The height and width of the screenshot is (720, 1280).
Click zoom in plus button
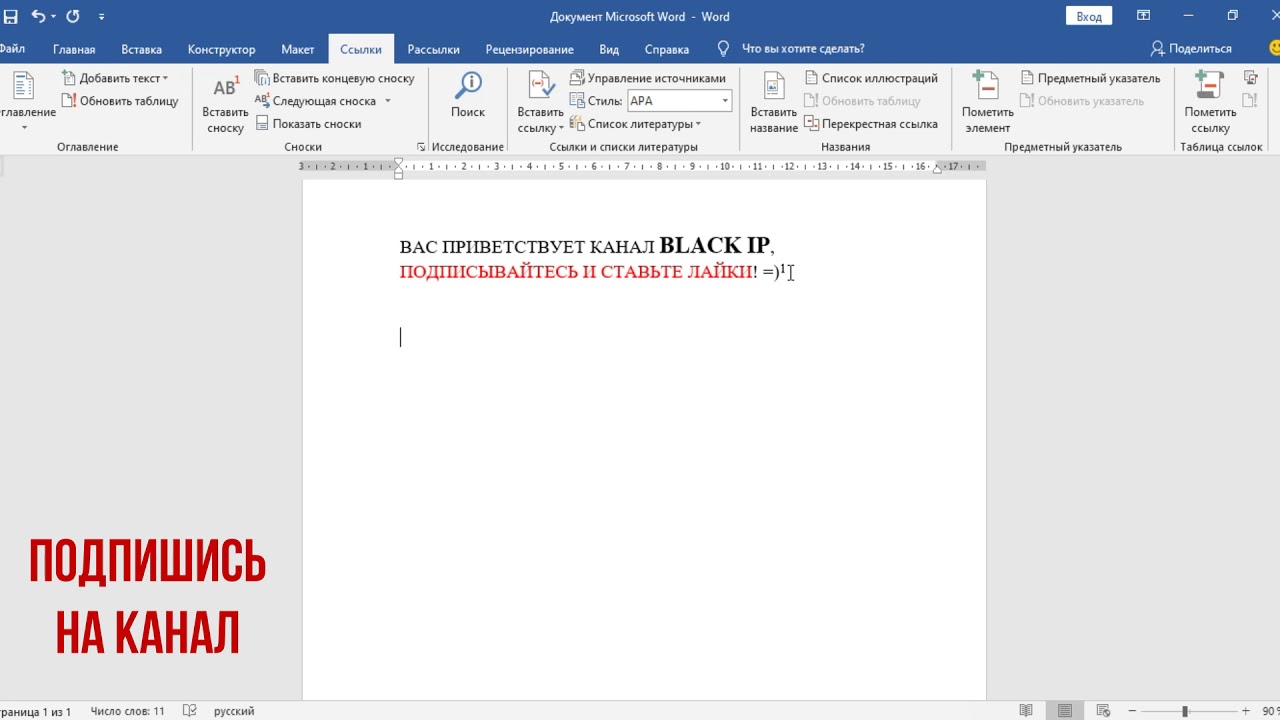click(1245, 711)
